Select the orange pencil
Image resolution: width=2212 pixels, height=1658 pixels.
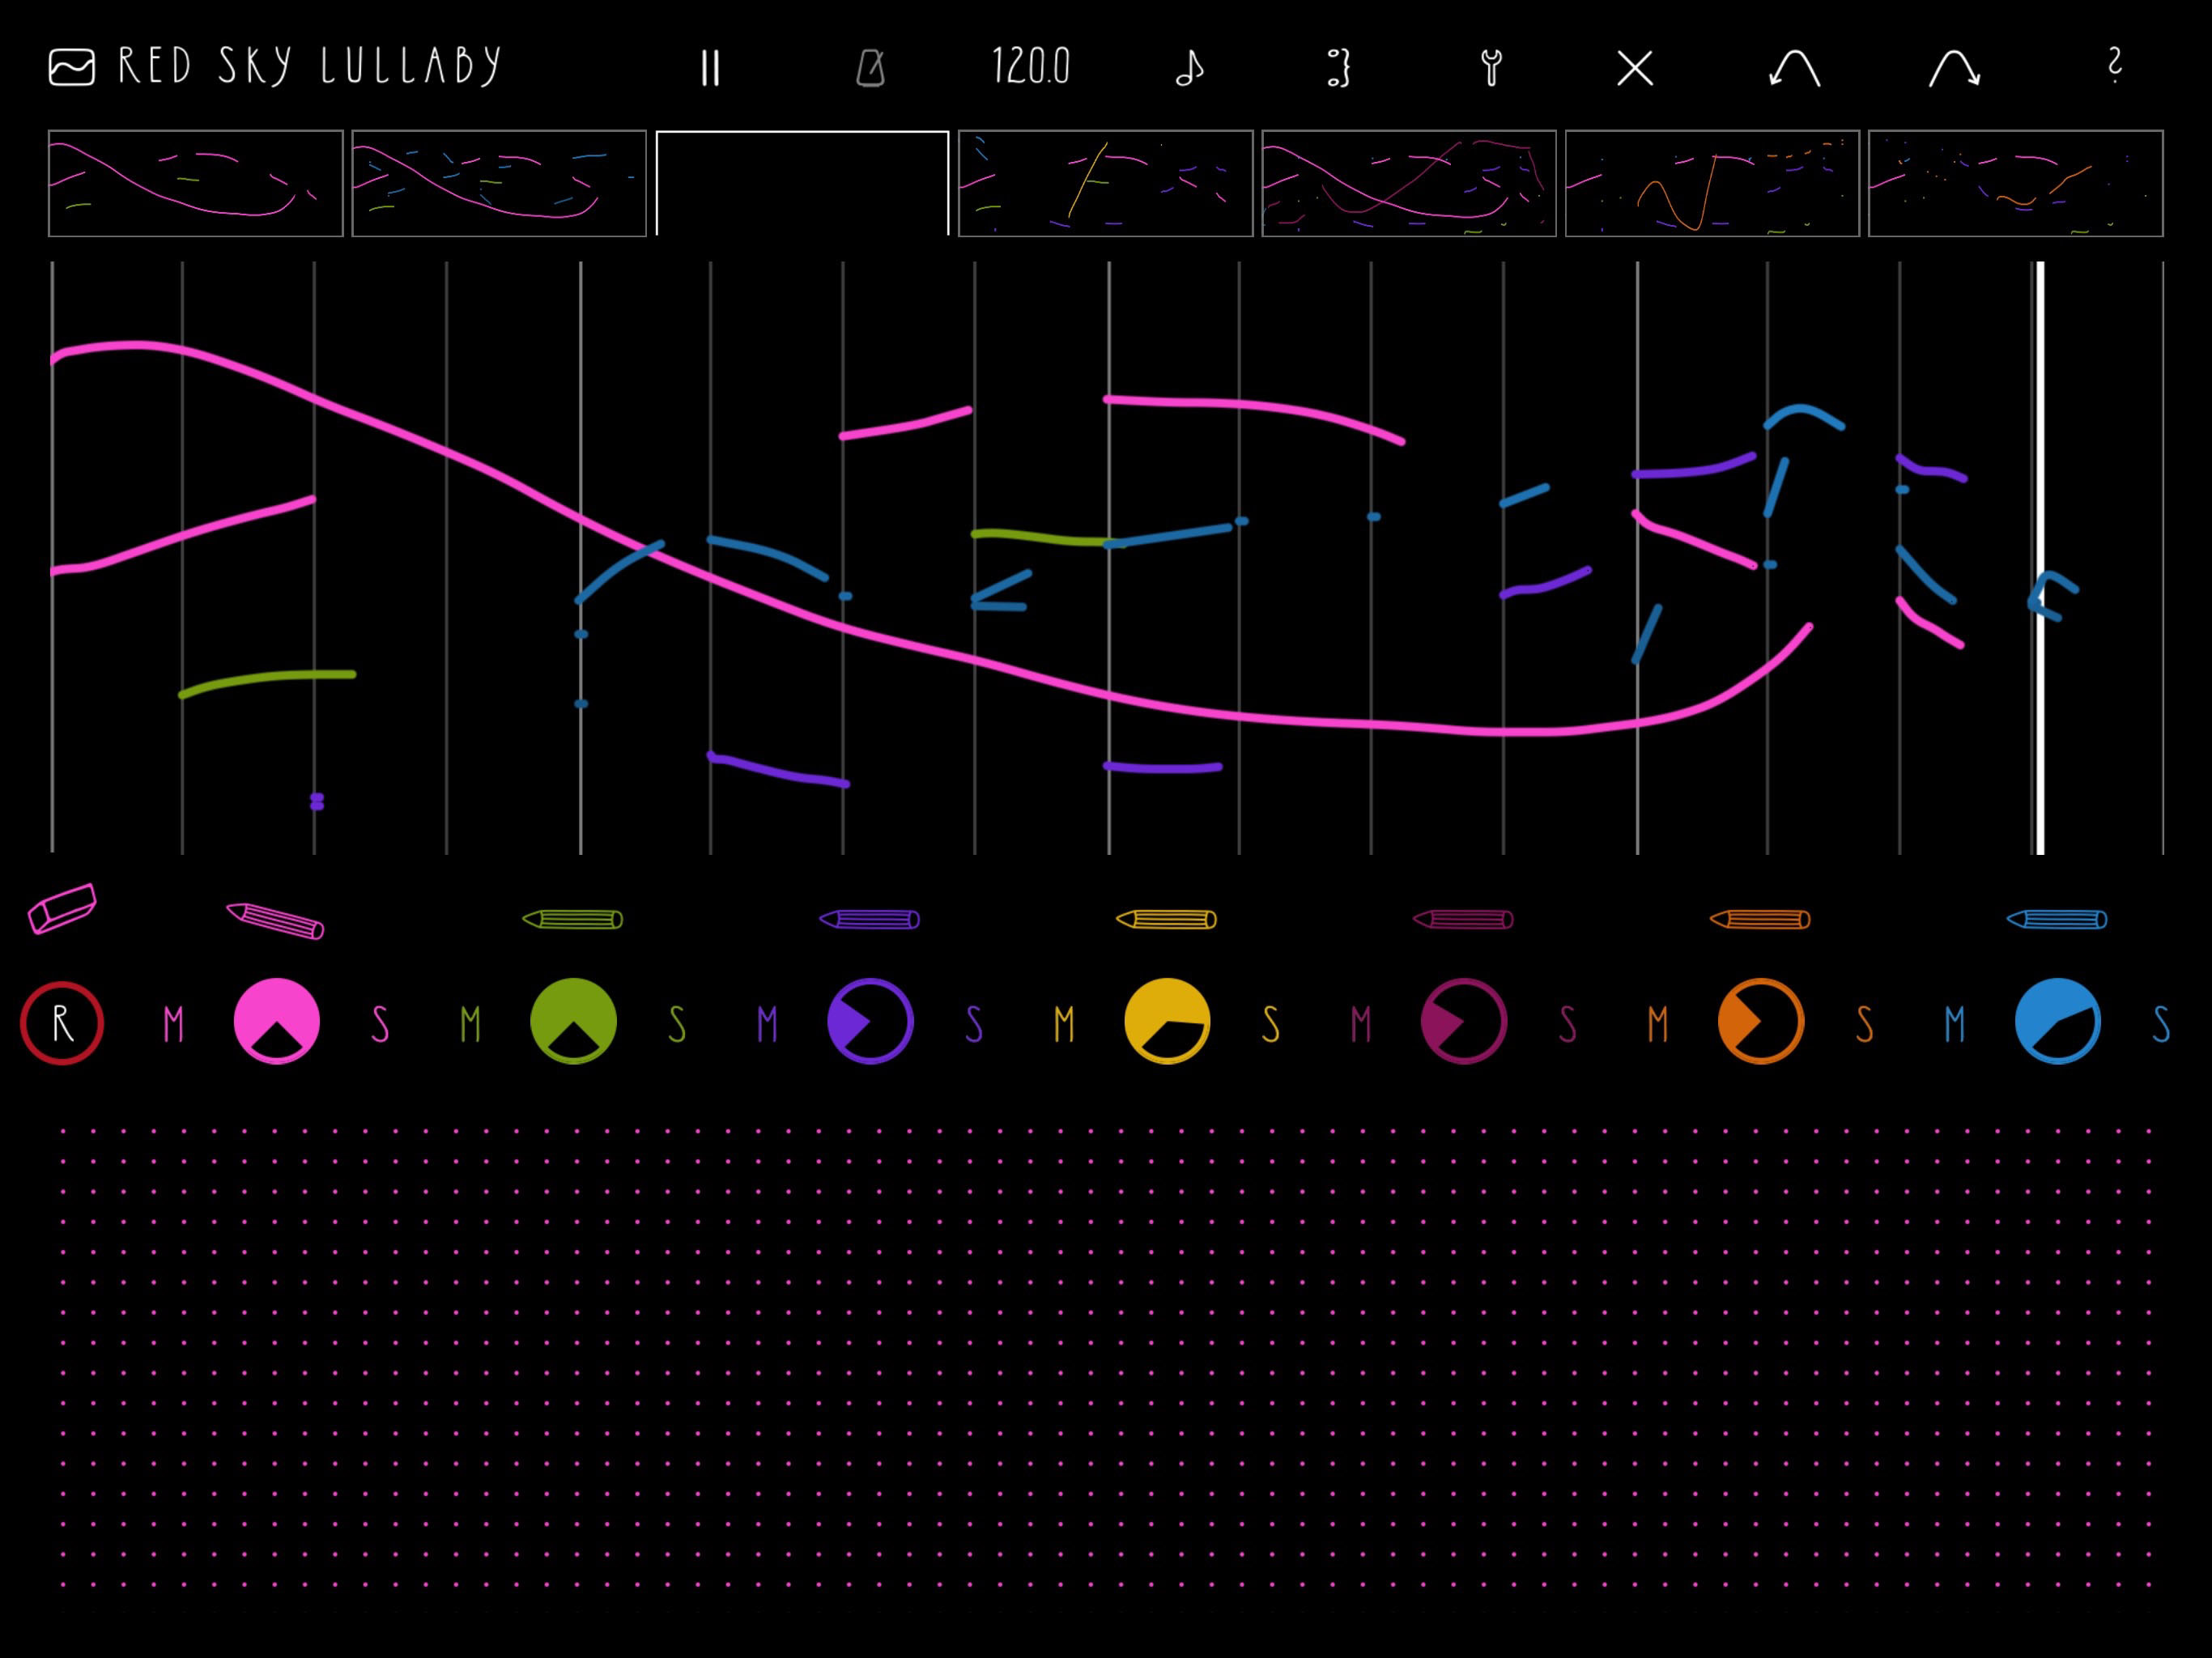click(x=1760, y=919)
